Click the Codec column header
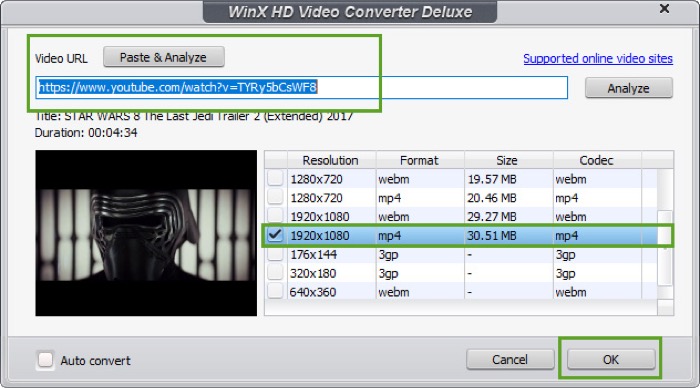The image size is (700, 388). pyautogui.click(x=597, y=160)
